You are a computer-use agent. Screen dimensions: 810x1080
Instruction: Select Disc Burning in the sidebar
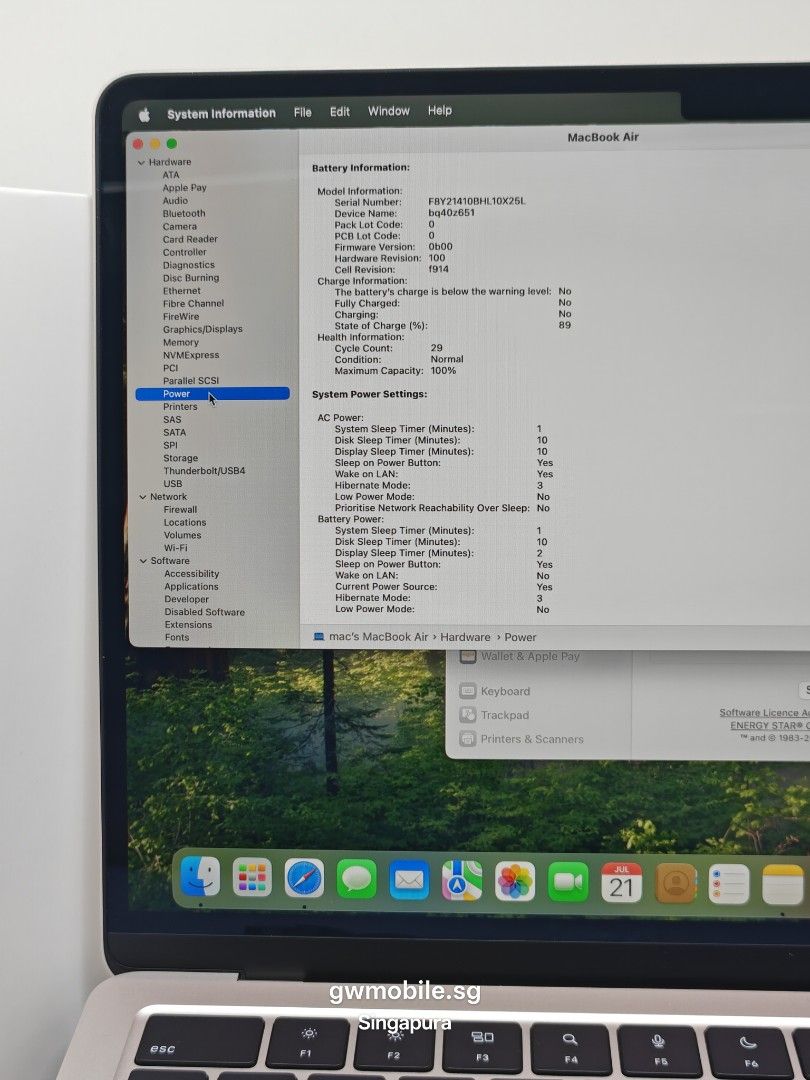point(191,278)
